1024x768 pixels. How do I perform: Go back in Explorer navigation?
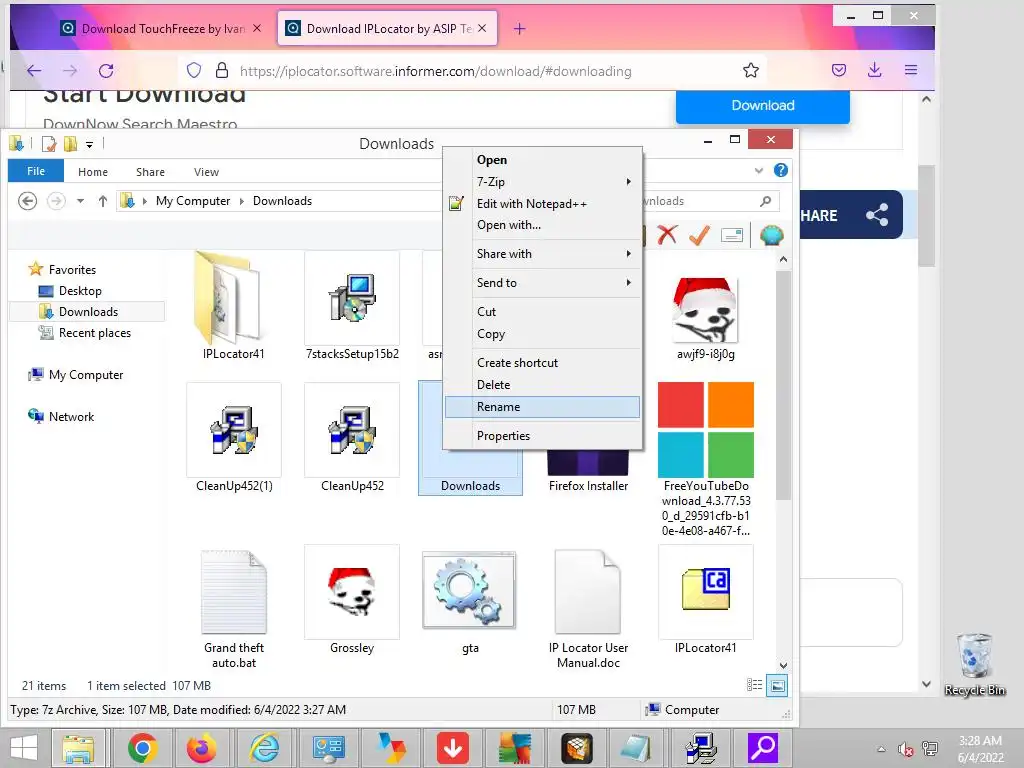27,200
